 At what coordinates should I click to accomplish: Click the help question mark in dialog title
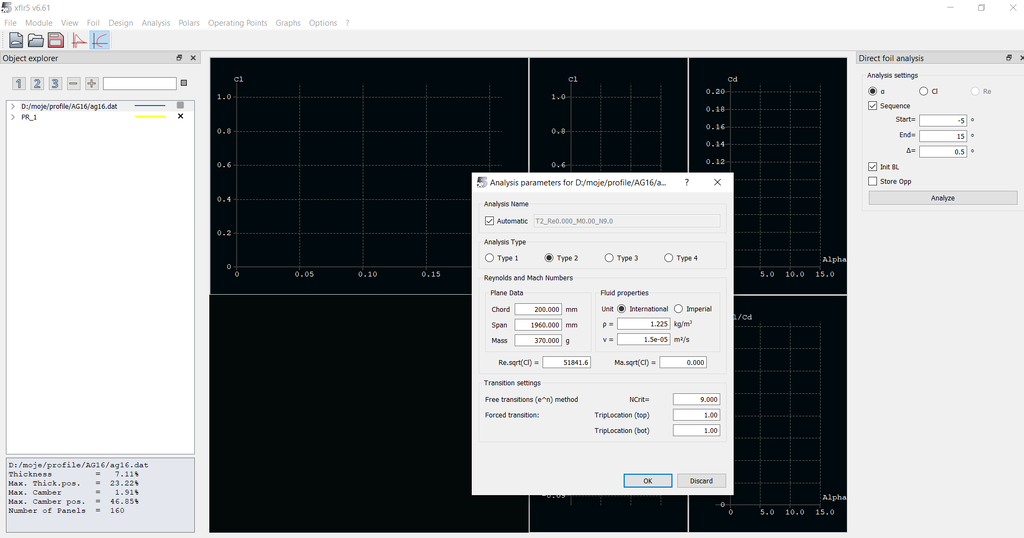click(686, 183)
